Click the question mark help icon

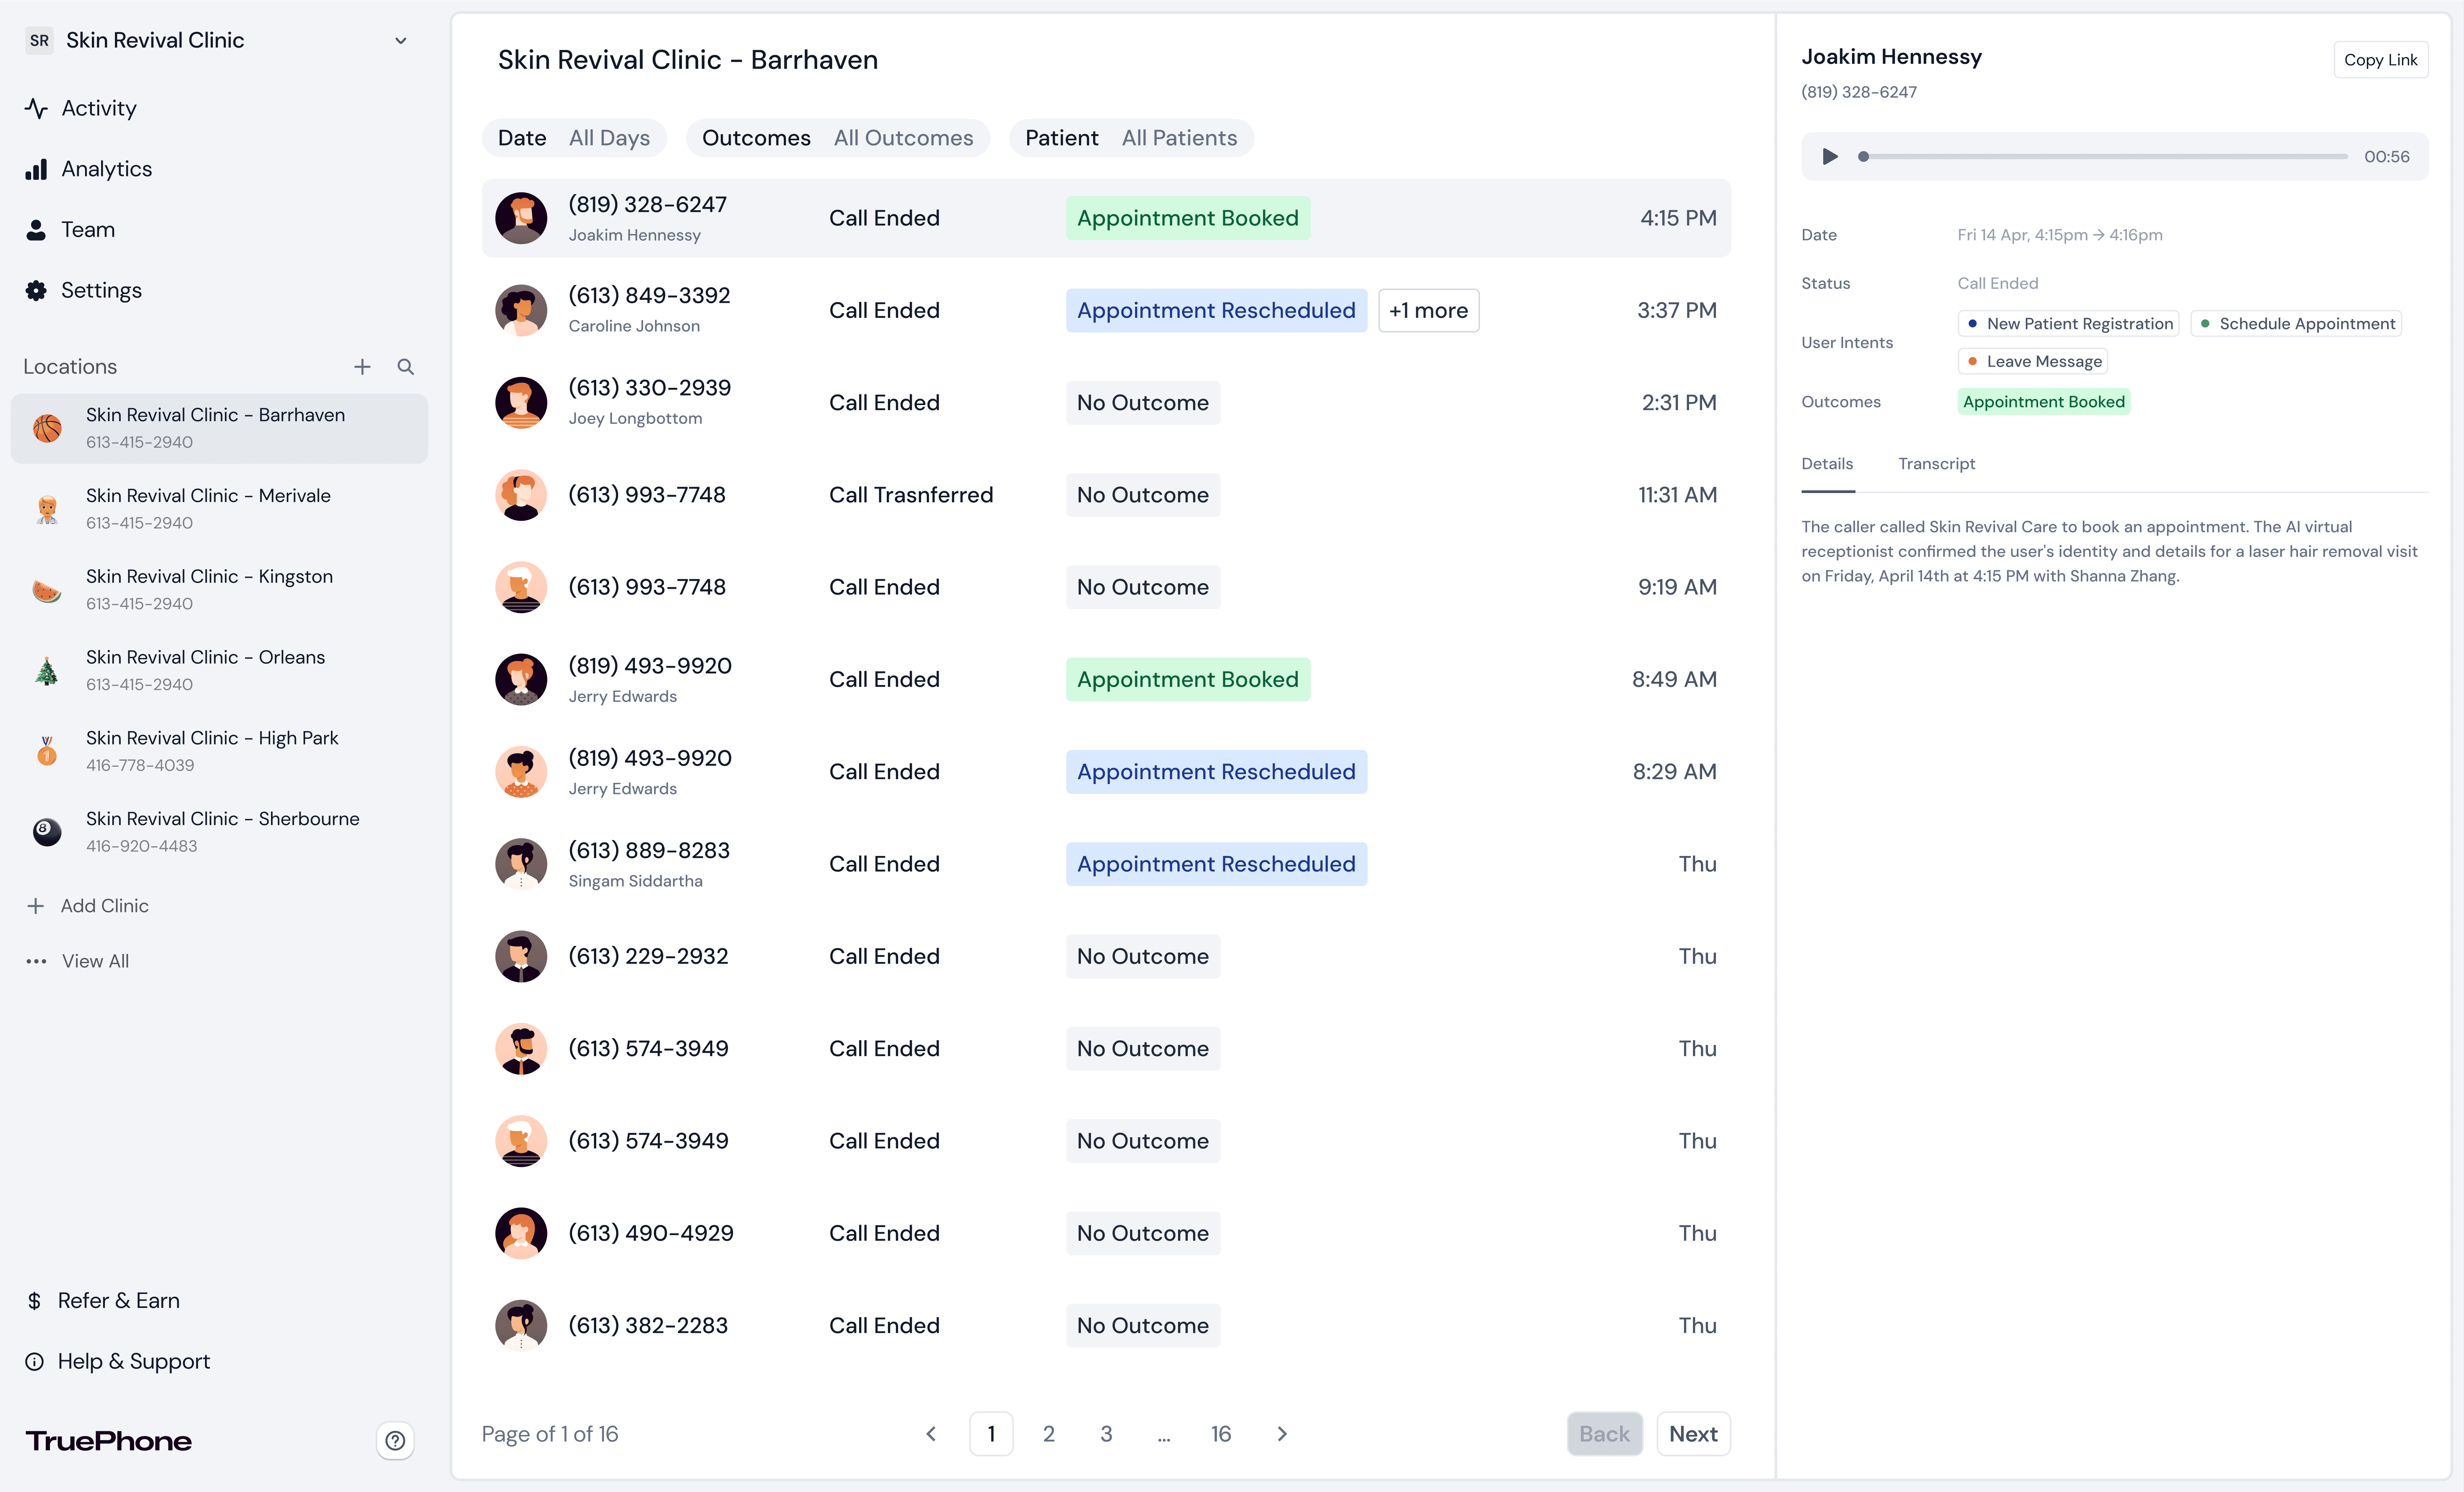click(395, 1440)
